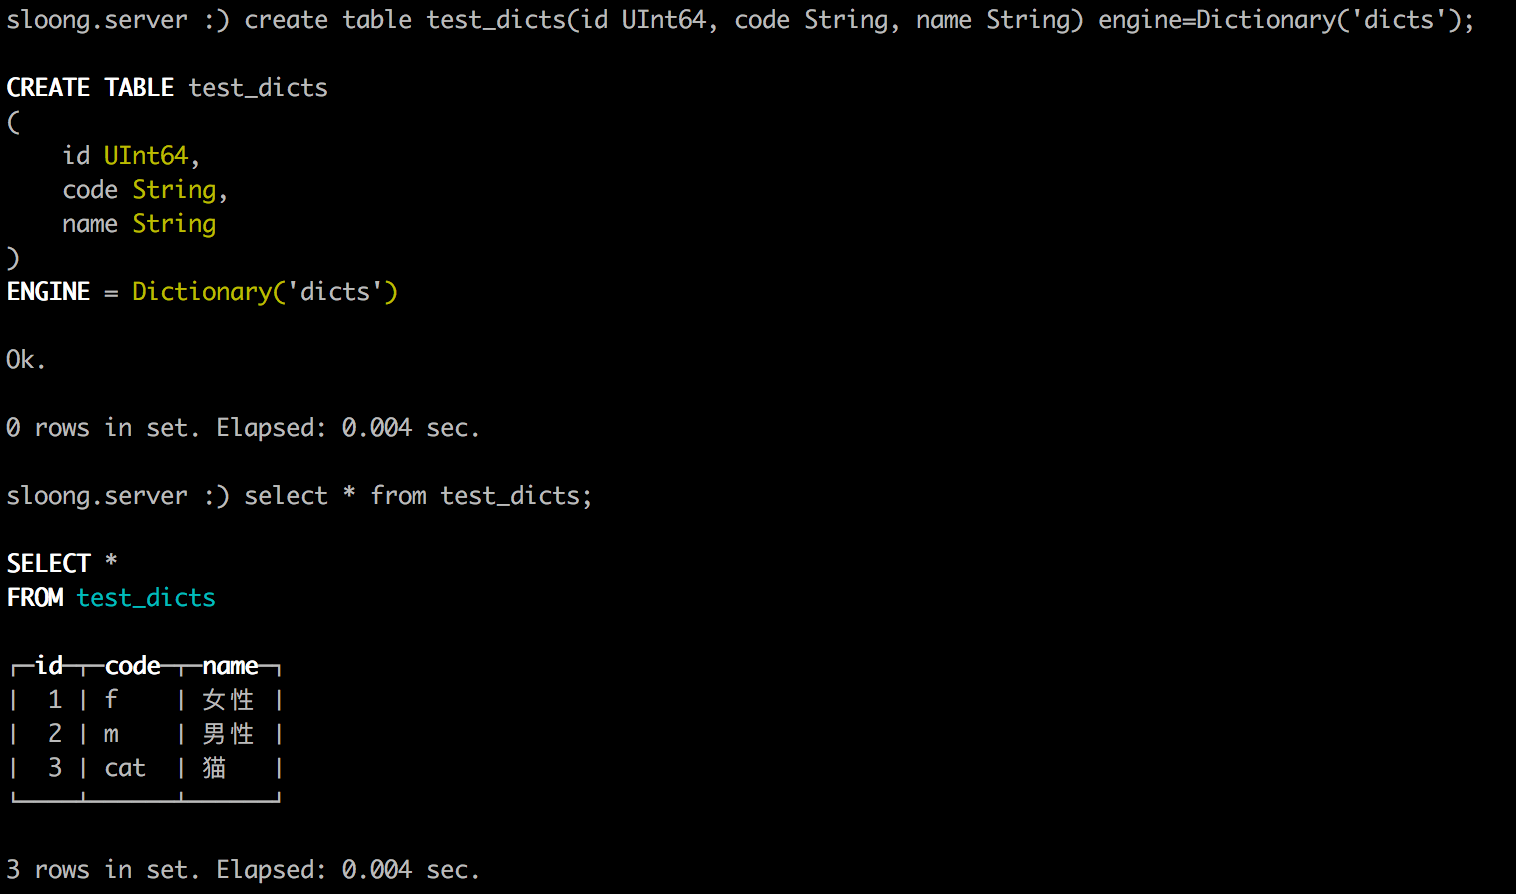Screen dimensions: 1516x894
Task: Click the 'create table' command text
Action: (x=327, y=20)
